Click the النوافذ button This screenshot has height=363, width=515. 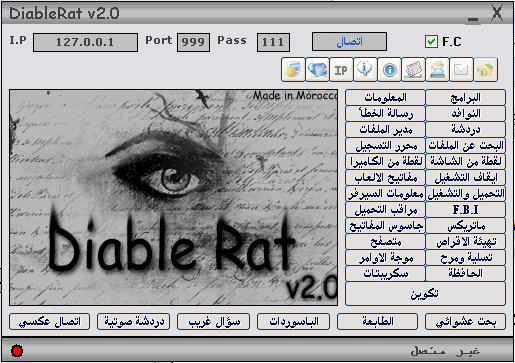[466, 113]
